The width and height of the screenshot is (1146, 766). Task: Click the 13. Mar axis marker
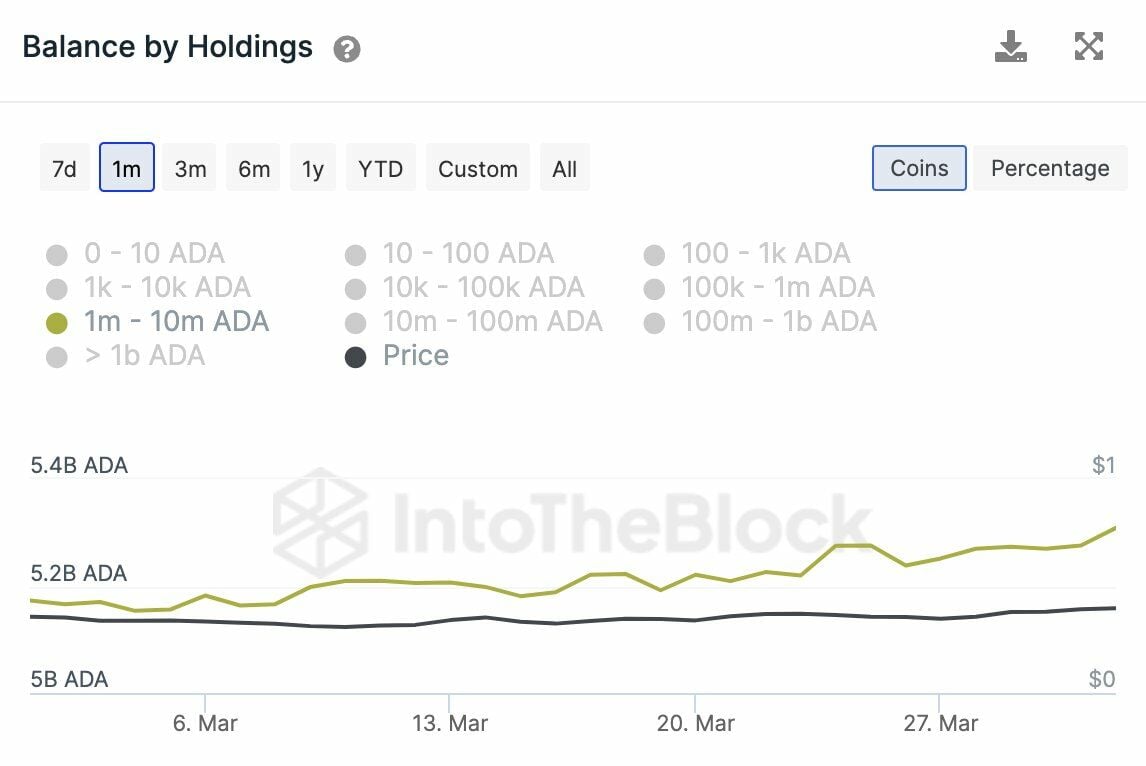pos(450,722)
